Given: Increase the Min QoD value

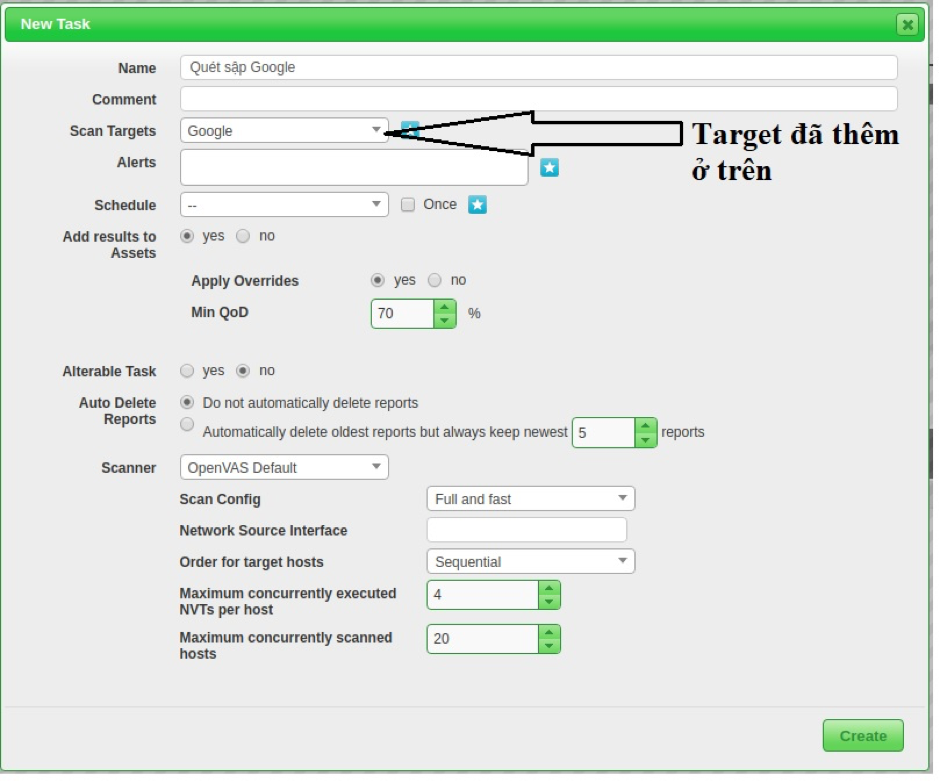Looking at the screenshot, I should [x=447, y=309].
